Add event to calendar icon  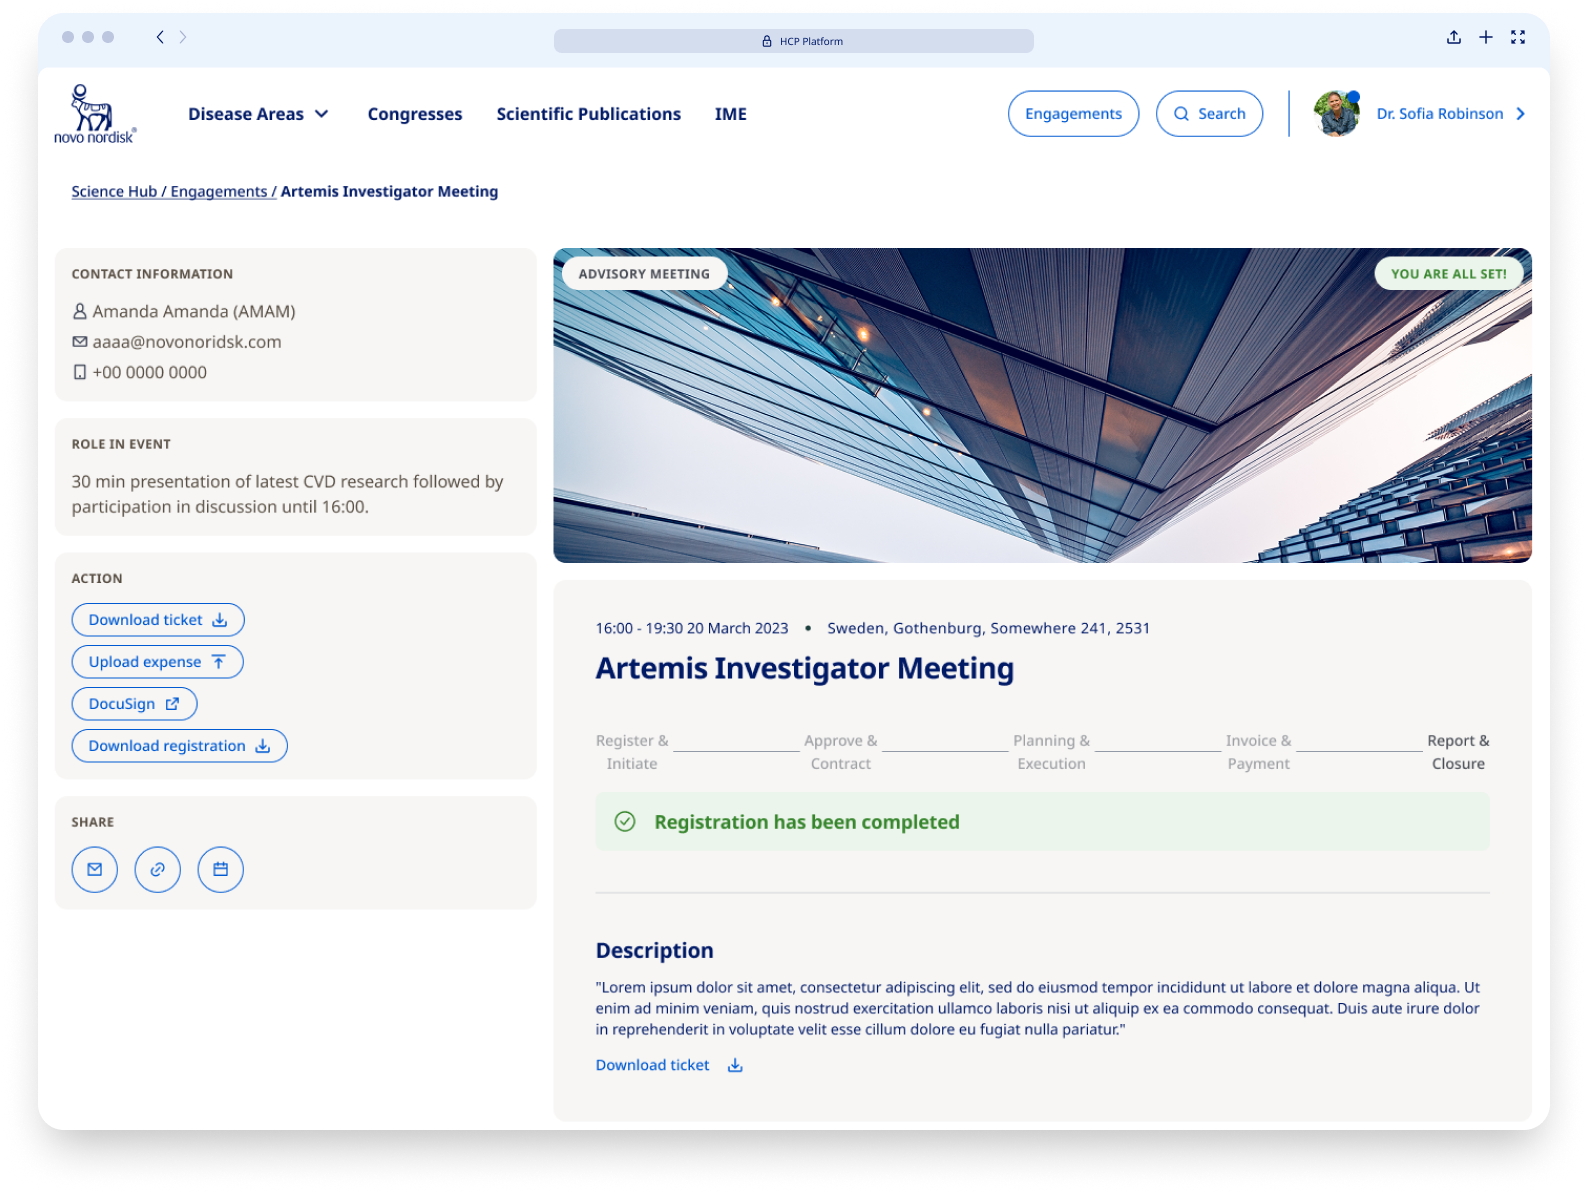[221, 869]
